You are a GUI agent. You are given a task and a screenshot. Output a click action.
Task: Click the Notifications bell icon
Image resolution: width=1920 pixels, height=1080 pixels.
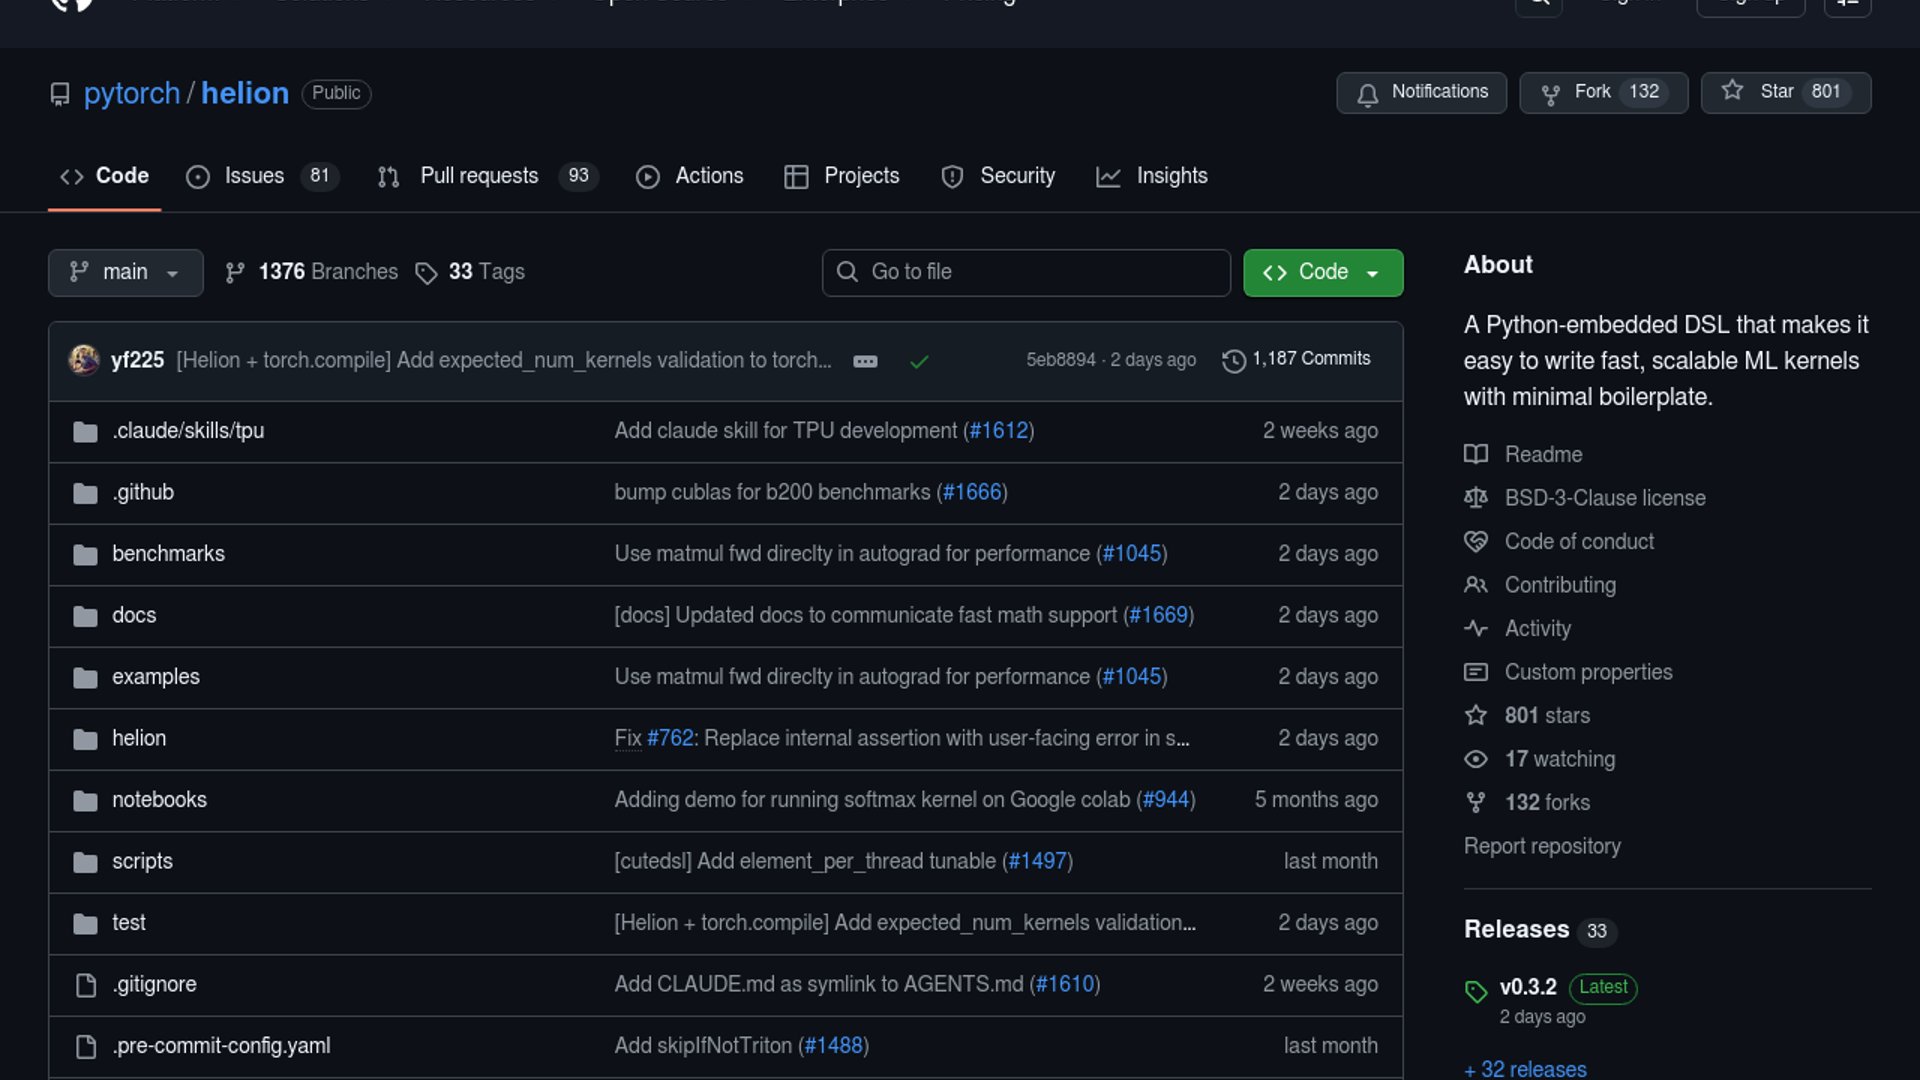[x=1367, y=93]
